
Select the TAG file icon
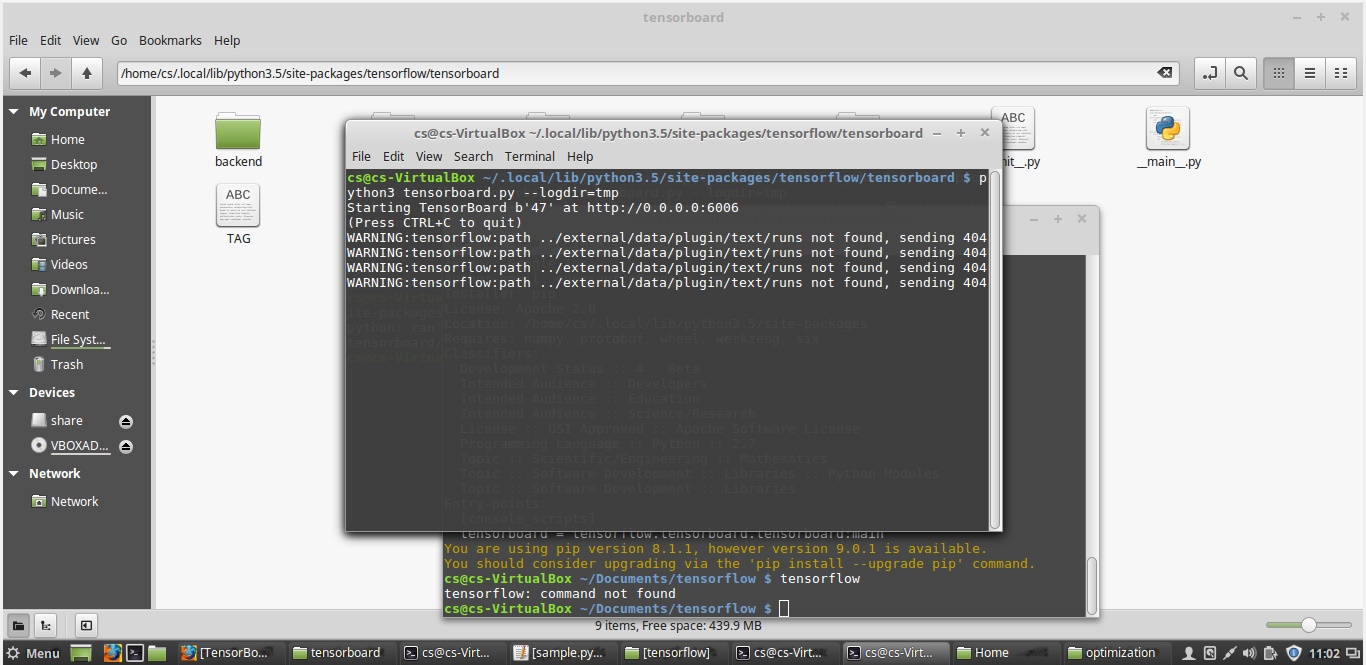pyautogui.click(x=237, y=207)
